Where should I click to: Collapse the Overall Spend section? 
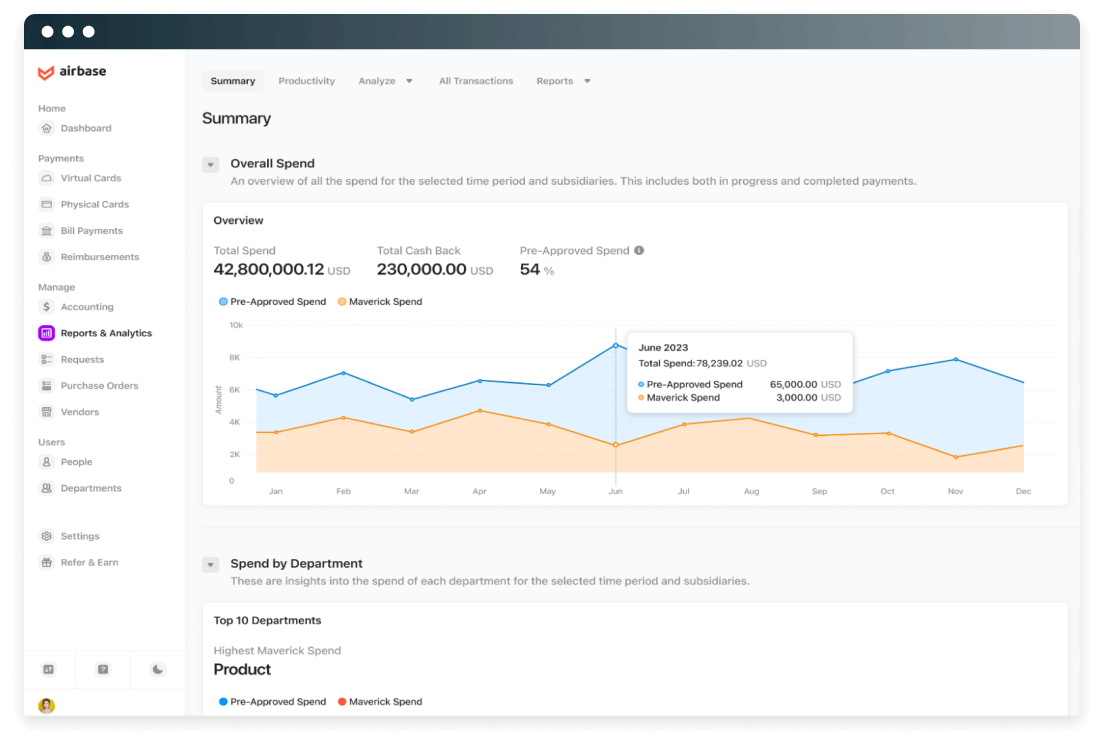(211, 165)
